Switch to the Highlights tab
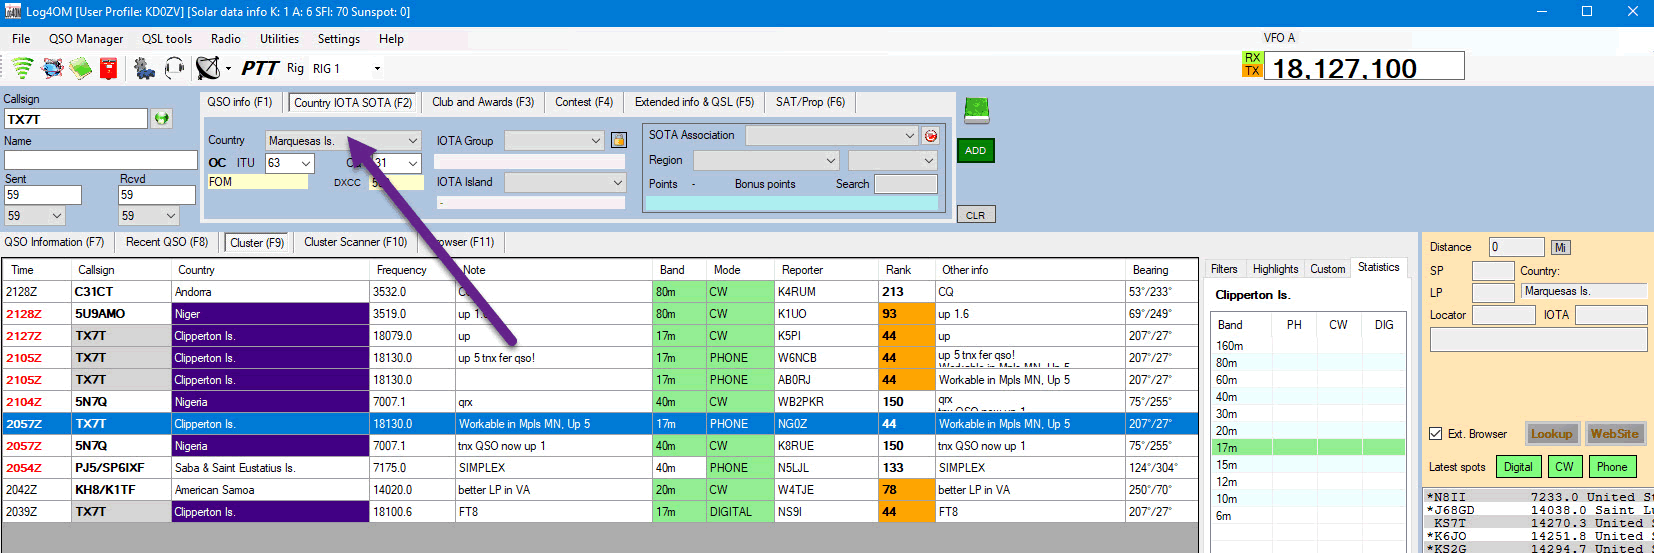Screen dimensions: 1654x553 (x=1275, y=269)
